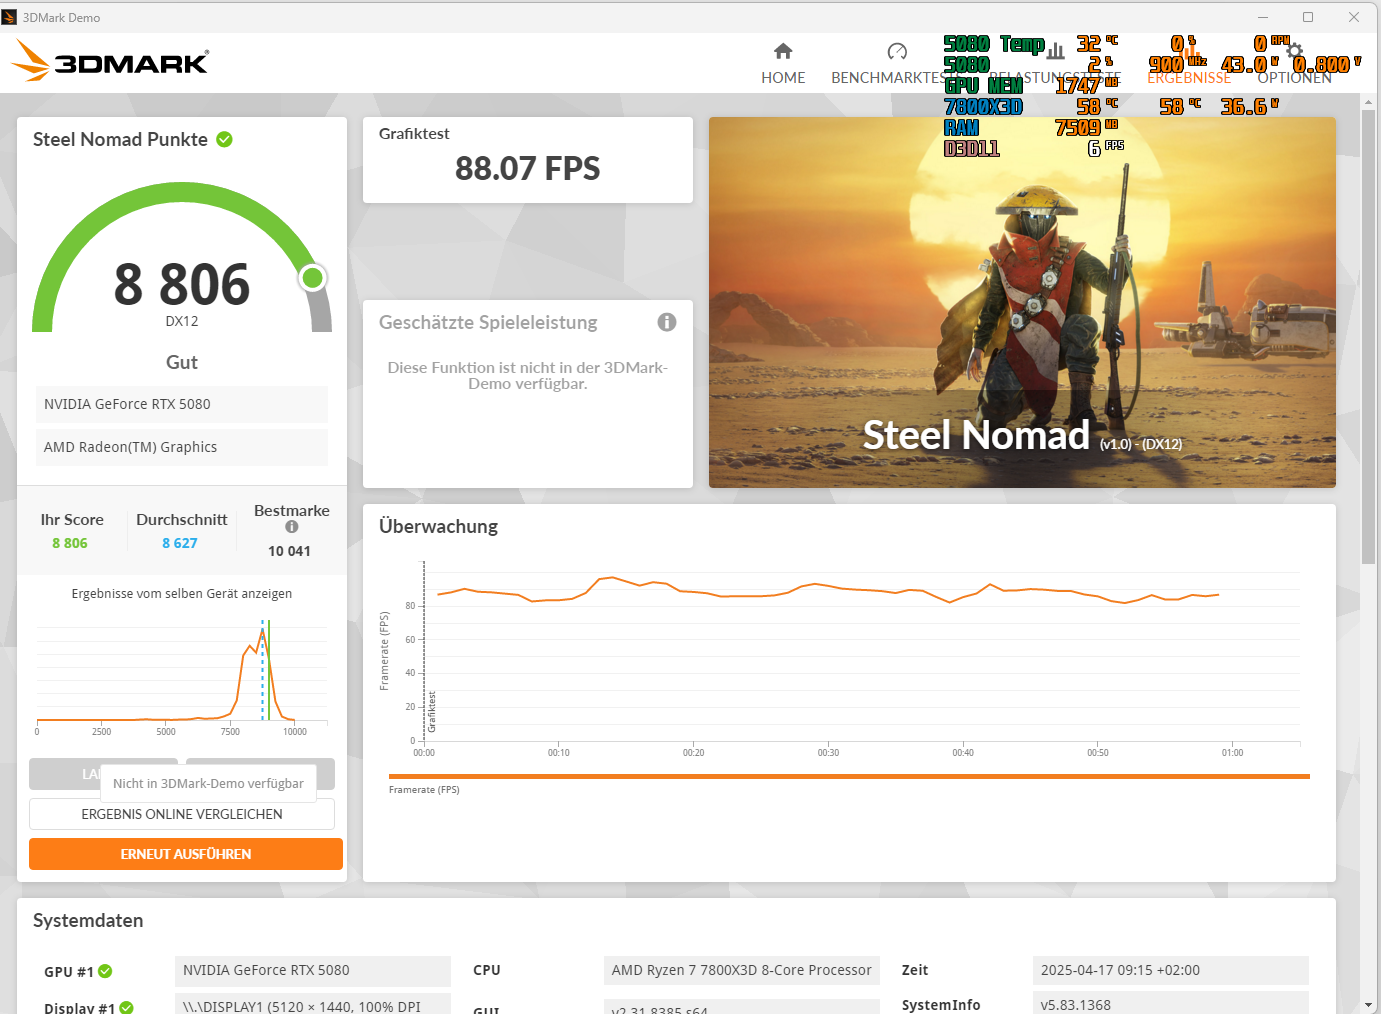This screenshot has width=1381, height=1014.
Task: Click the scrollbar up arrow
Action: (x=1368, y=102)
